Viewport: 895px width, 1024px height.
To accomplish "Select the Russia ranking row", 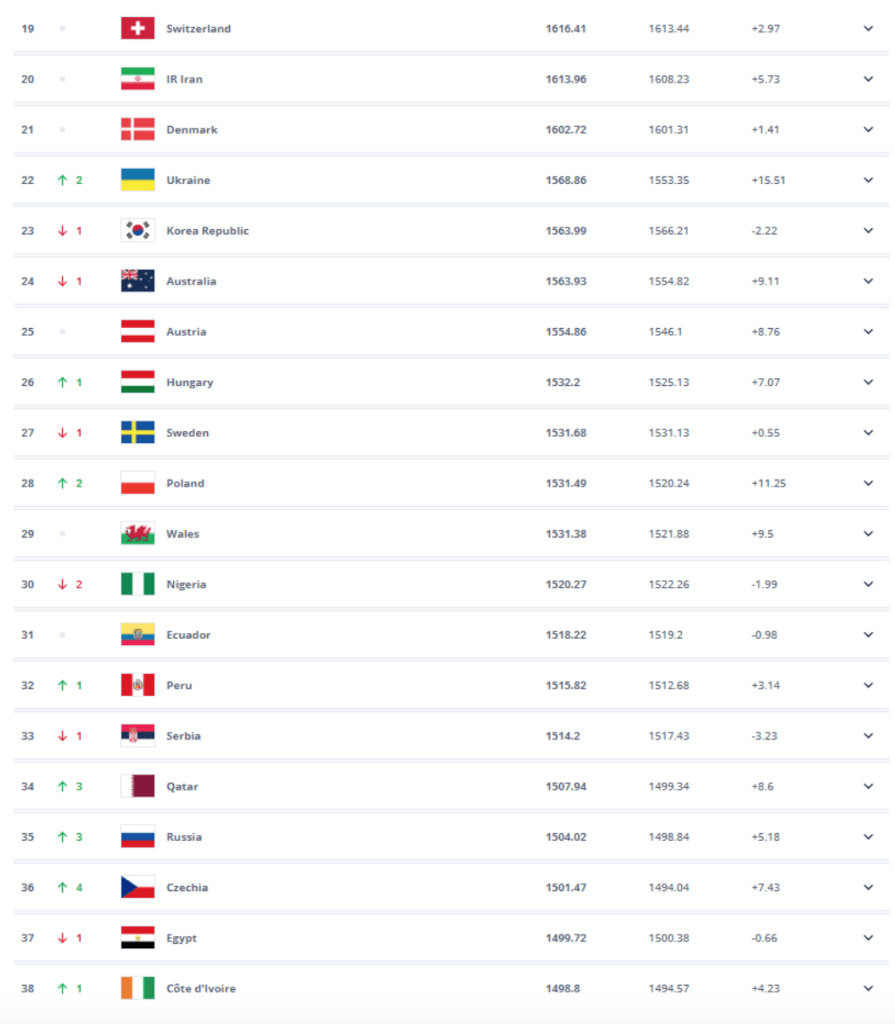I will click(x=451, y=837).
